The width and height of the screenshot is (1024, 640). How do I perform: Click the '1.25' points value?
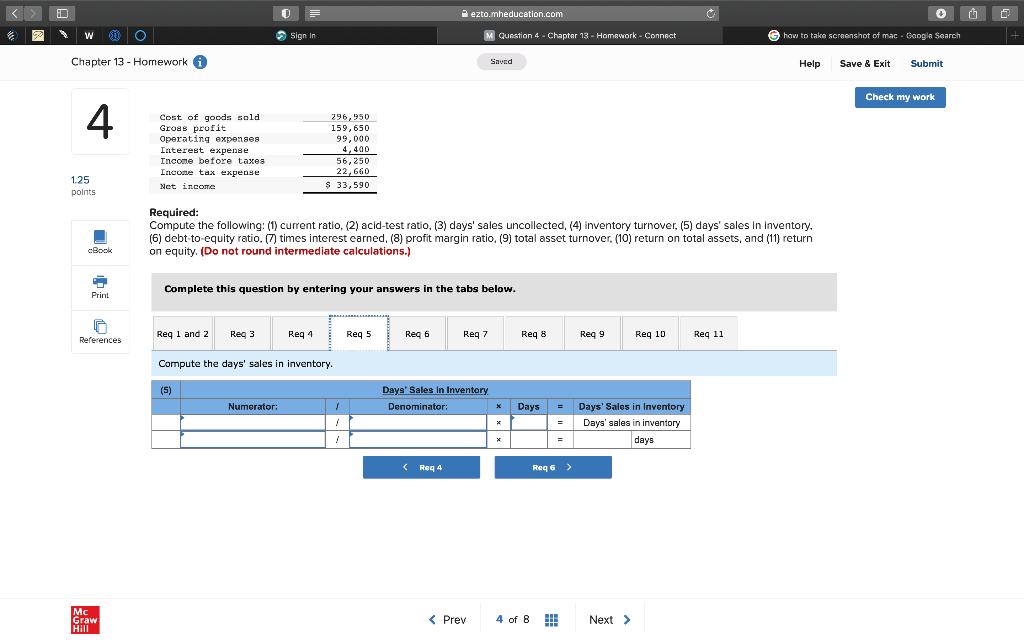click(80, 180)
